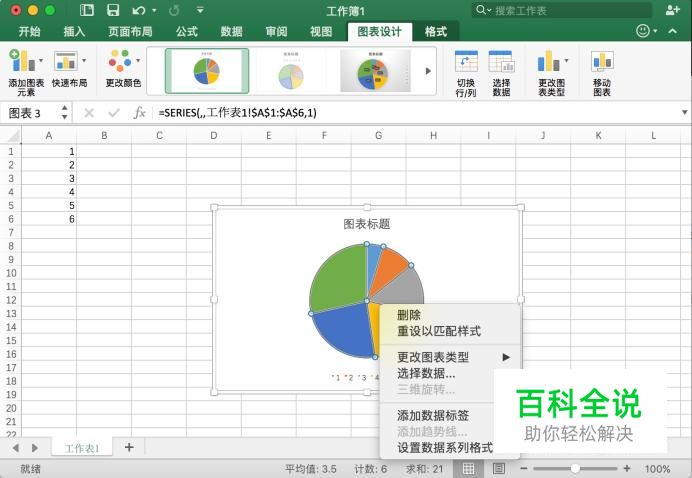The image size is (692, 478).
Task: Select row header 10
Action: [11, 273]
